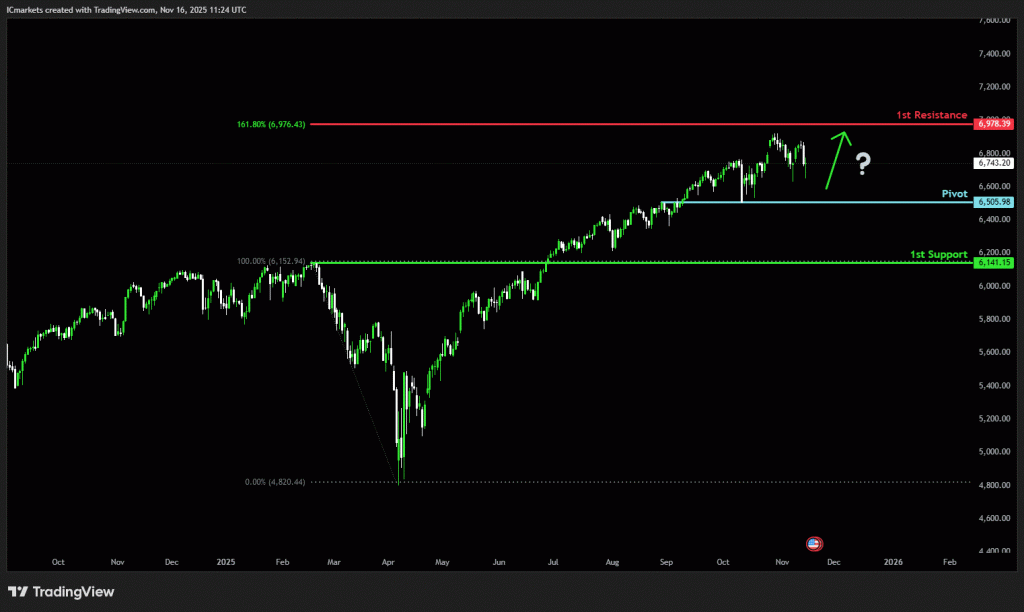Click the Apr label on time axis
Image resolution: width=1024 pixels, height=612 pixels.
[x=386, y=563]
